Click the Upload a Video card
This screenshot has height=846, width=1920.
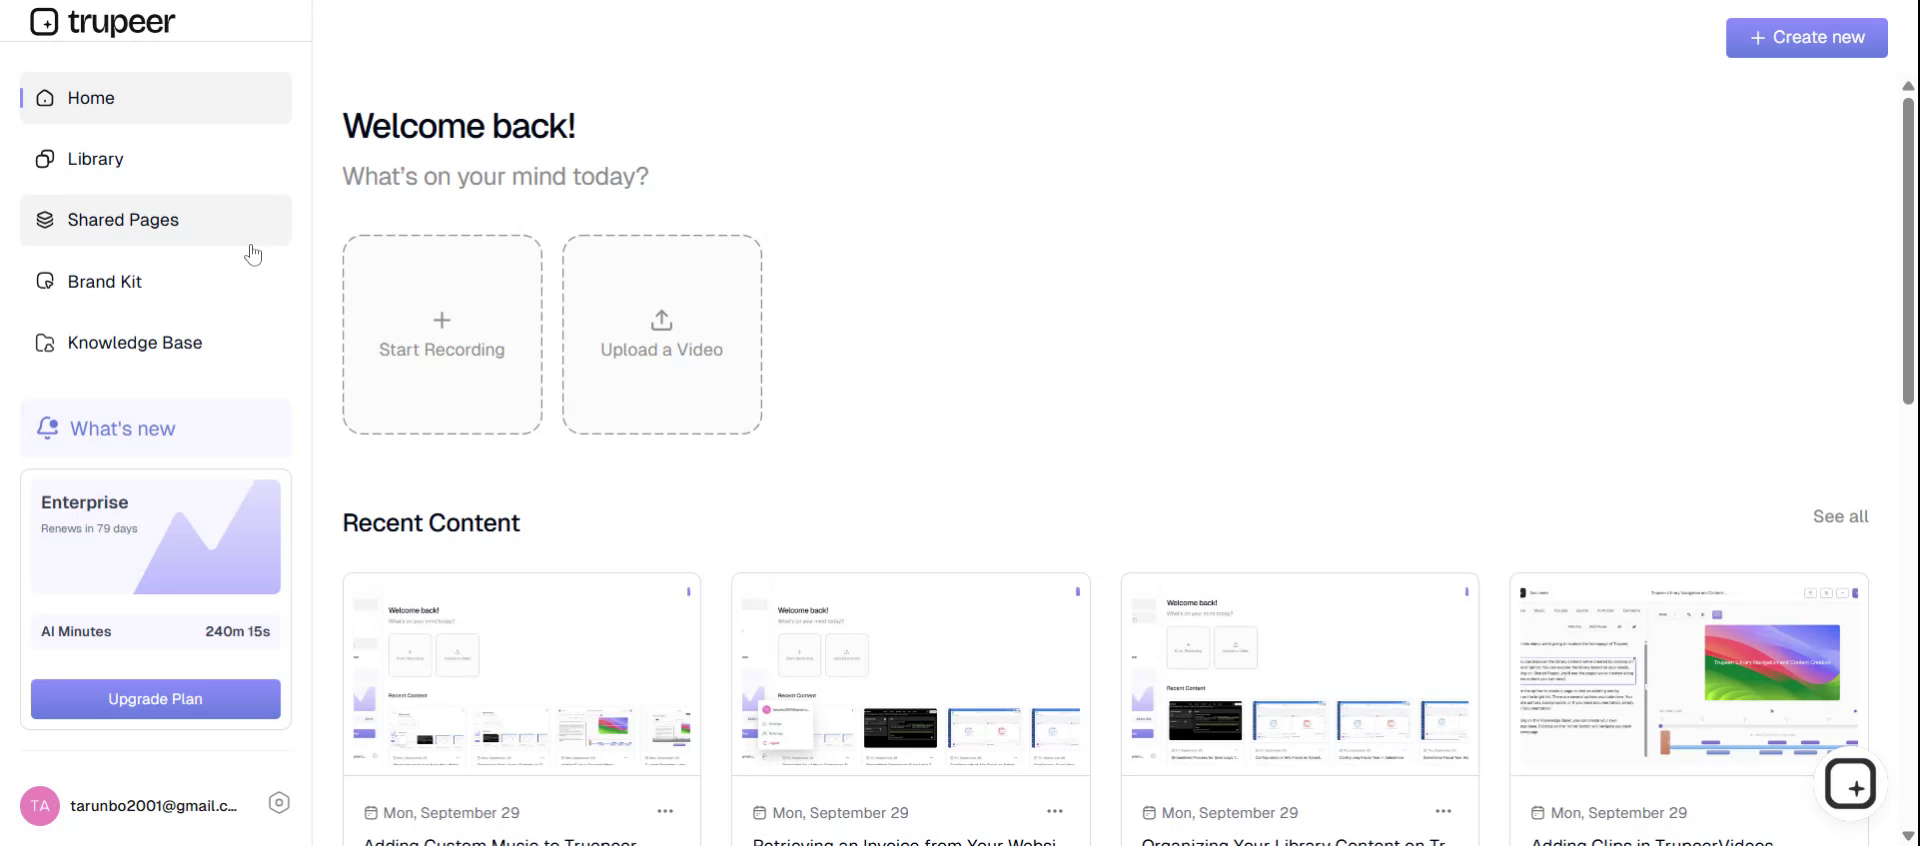click(662, 335)
